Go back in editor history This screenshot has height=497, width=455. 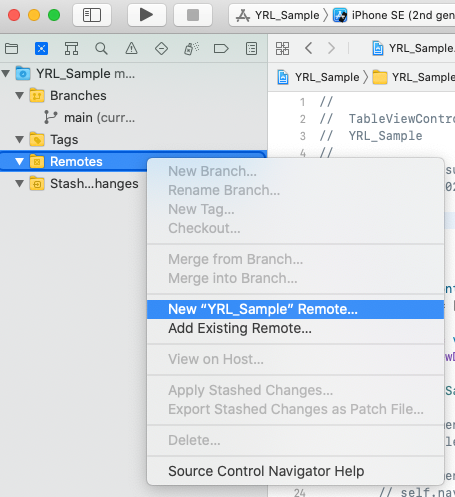(x=309, y=49)
